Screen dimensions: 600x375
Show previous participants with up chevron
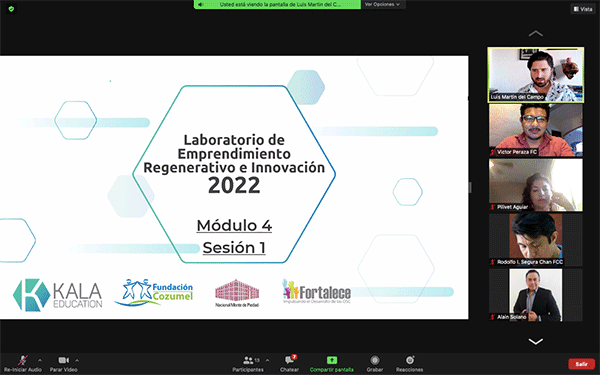tap(535, 34)
